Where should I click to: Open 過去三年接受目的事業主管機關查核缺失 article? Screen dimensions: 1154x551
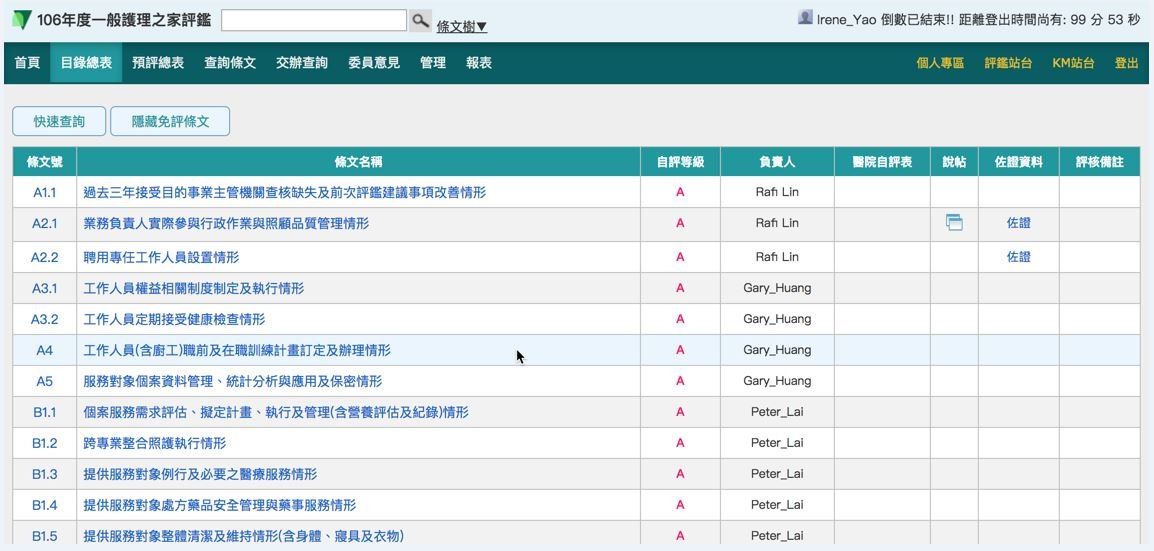pyautogui.click(x=285, y=193)
